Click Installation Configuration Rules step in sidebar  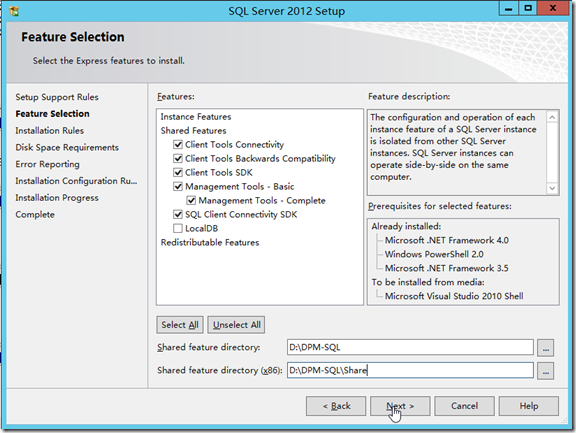click(76, 181)
